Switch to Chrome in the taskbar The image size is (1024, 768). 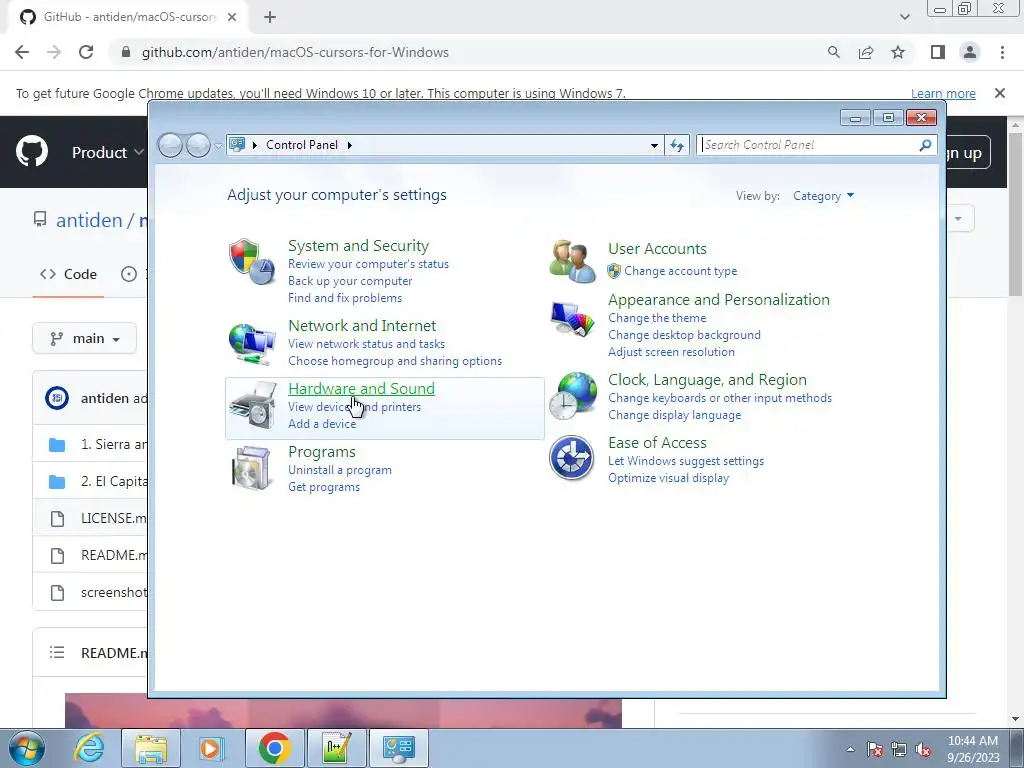[x=274, y=748]
